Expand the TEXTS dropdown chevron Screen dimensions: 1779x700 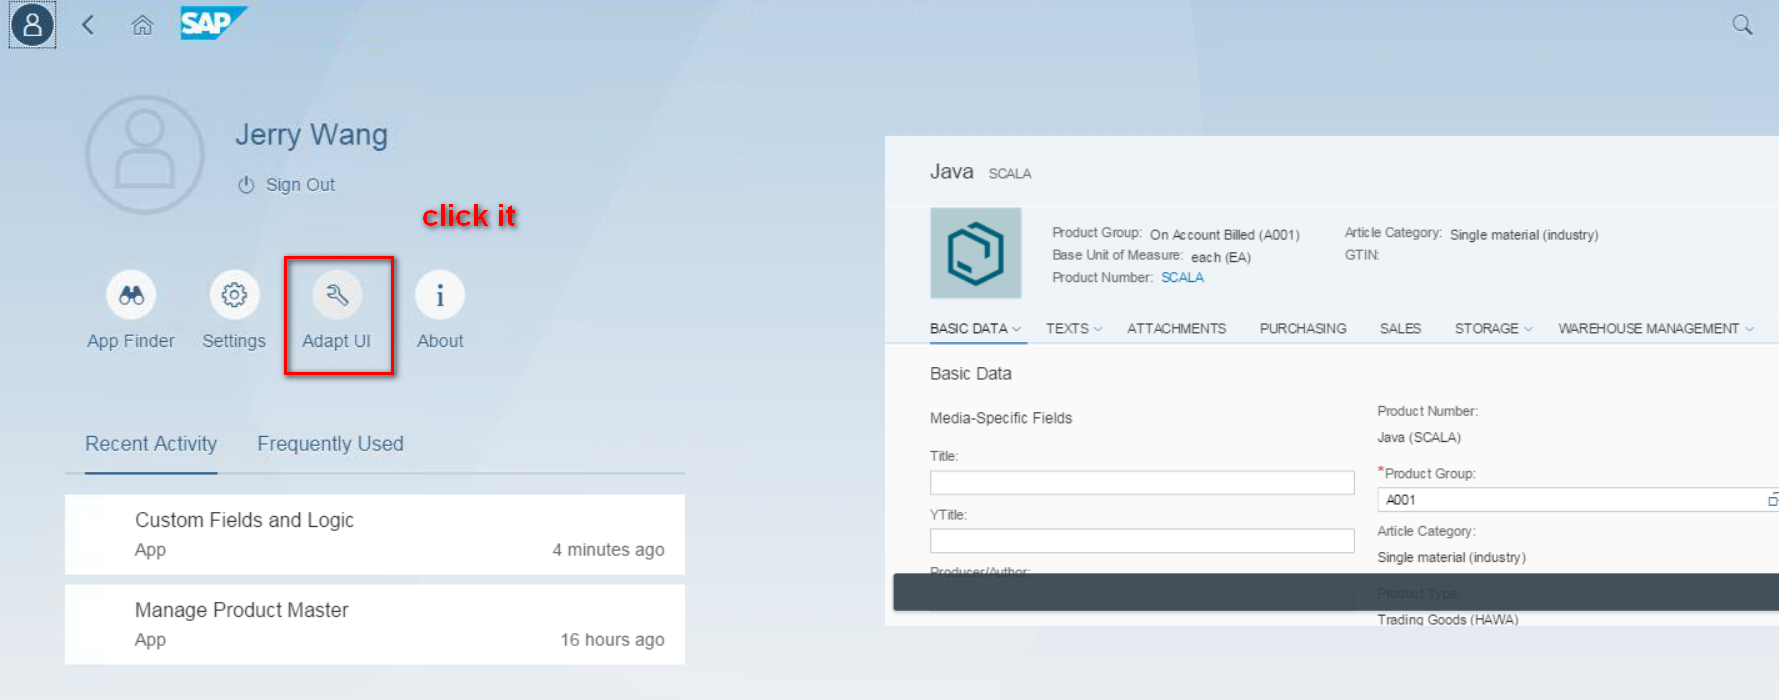[1097, 329]
